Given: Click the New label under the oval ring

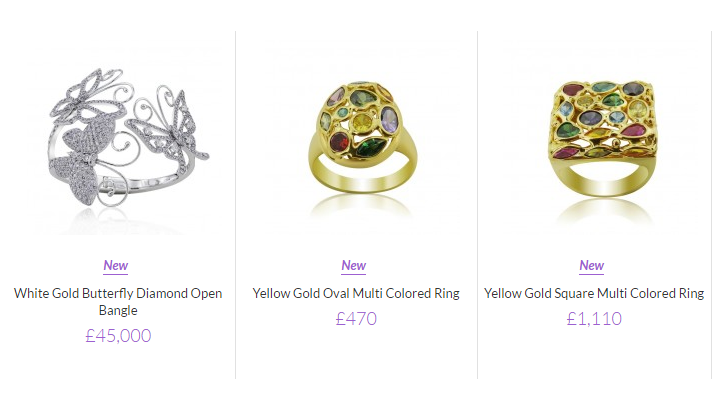Looking at the screenshot, I should coord(353,266).
